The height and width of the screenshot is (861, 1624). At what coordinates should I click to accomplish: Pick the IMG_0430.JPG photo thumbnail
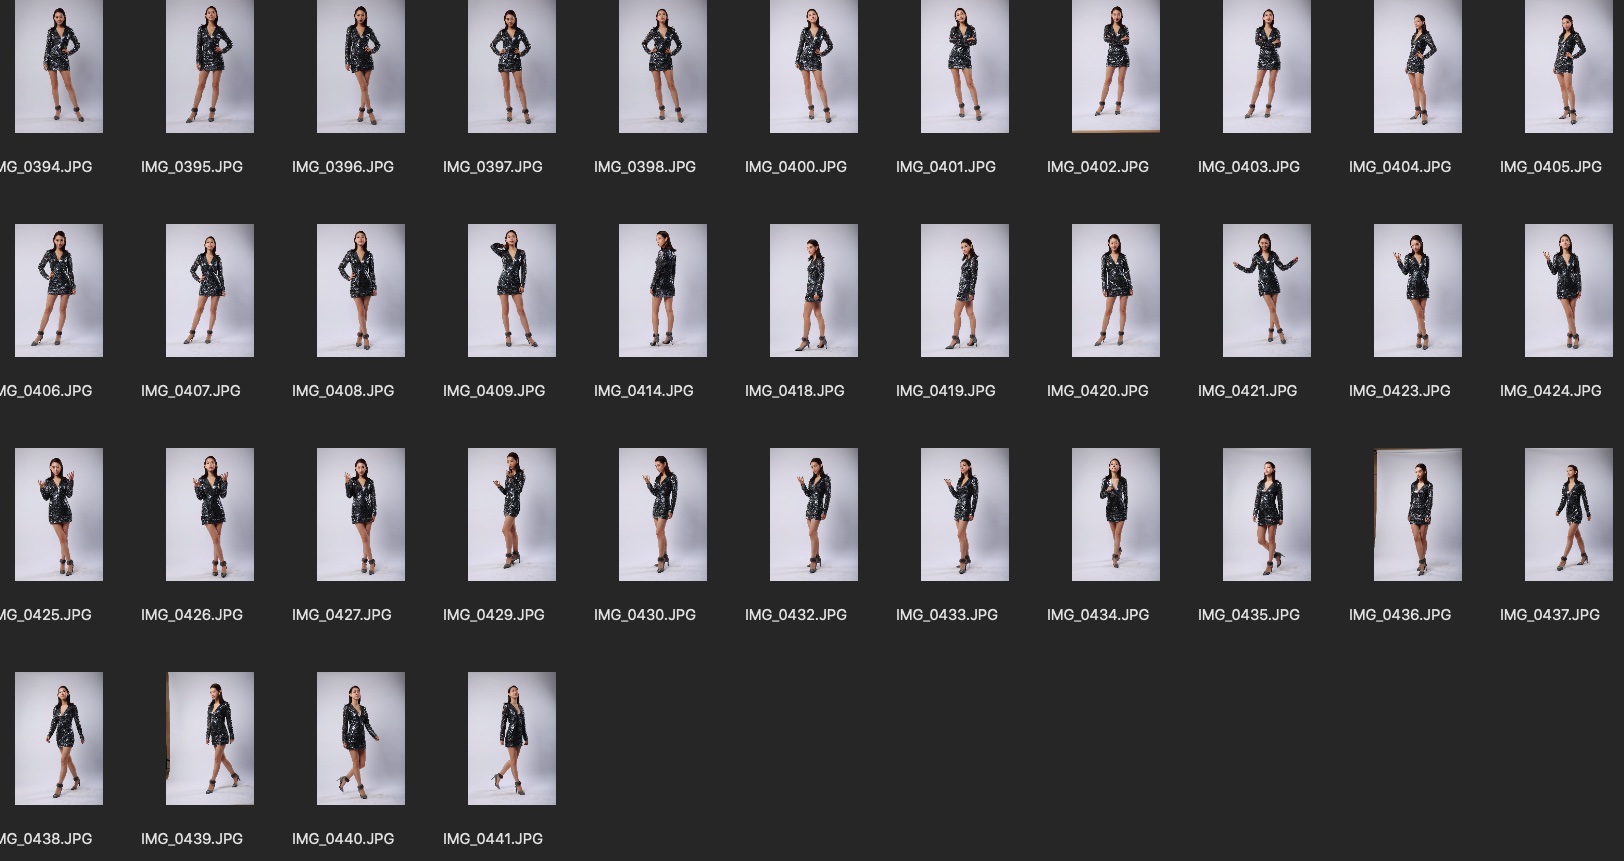663,514
